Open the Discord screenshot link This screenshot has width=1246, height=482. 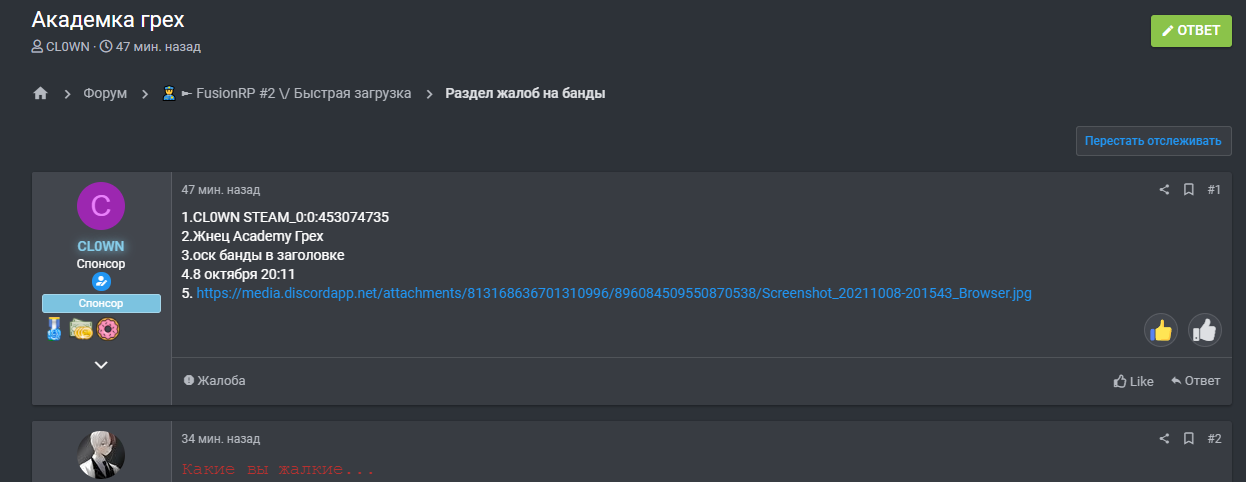(x=613, y=293)
